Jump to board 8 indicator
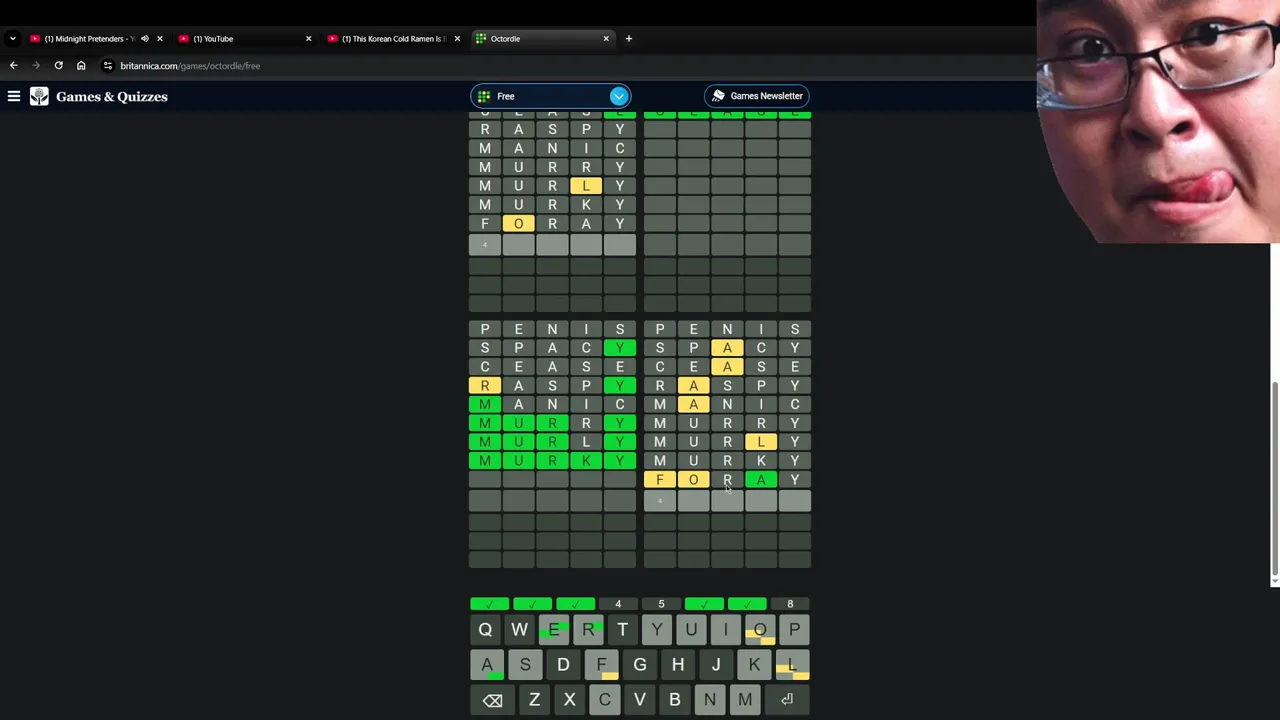This screenshot has width=1280, height=720. pyautogui.click(x=790, y=604)
